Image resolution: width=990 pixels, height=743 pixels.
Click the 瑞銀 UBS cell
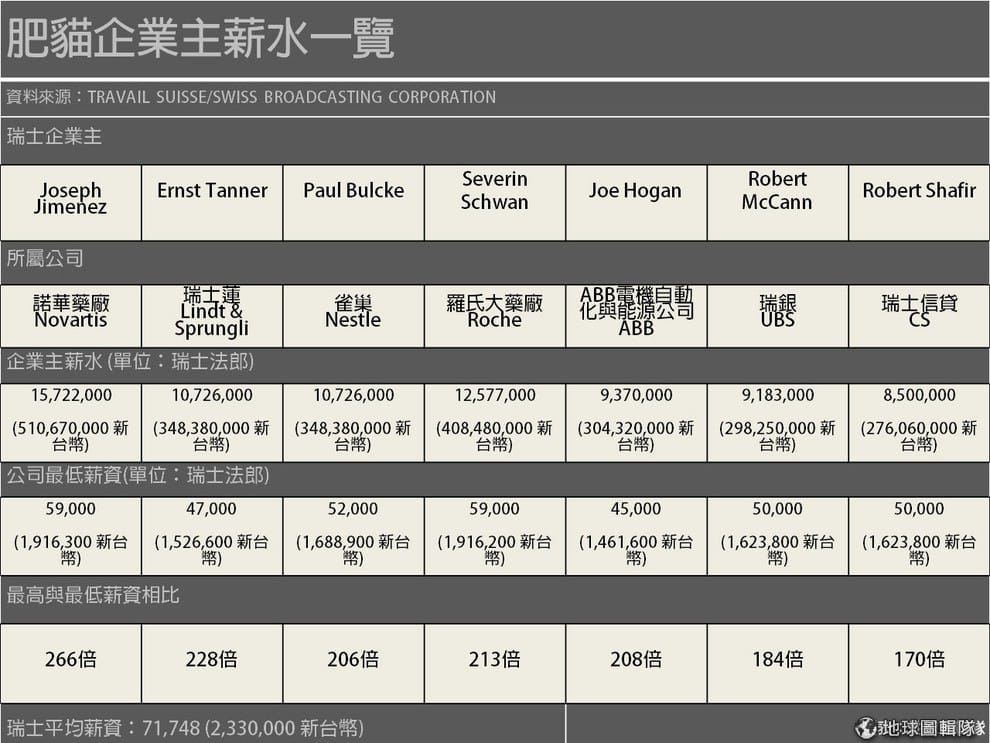click(778, 316)
